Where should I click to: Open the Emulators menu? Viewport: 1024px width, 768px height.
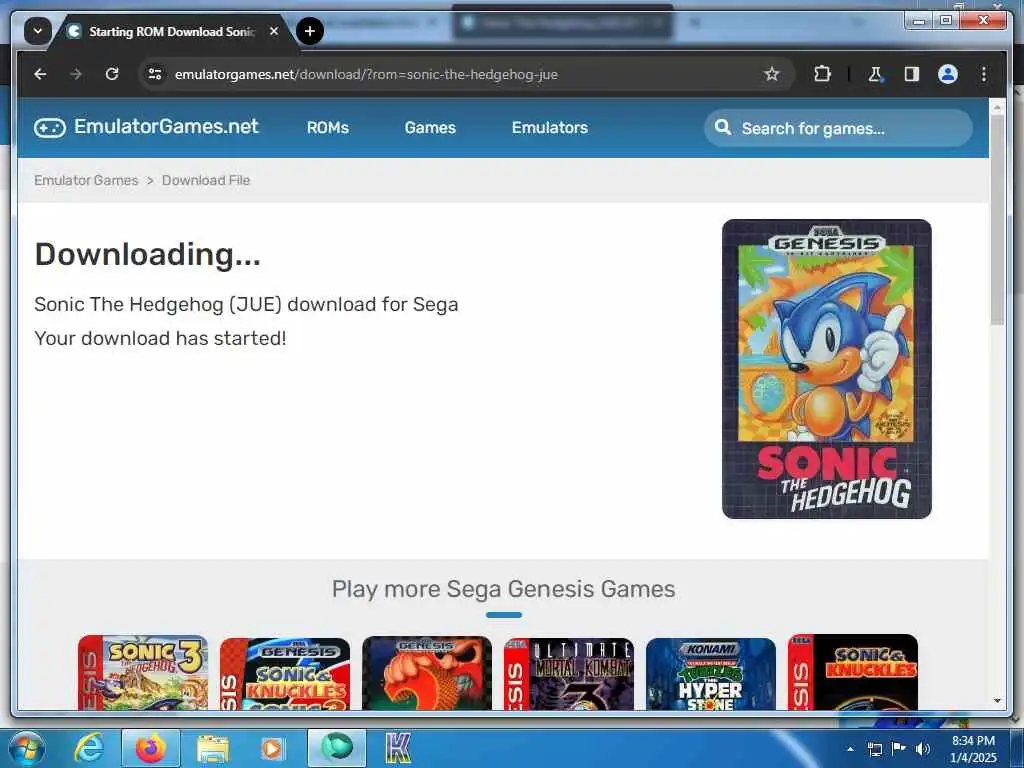pyautogui.click(x=550, y=127)
